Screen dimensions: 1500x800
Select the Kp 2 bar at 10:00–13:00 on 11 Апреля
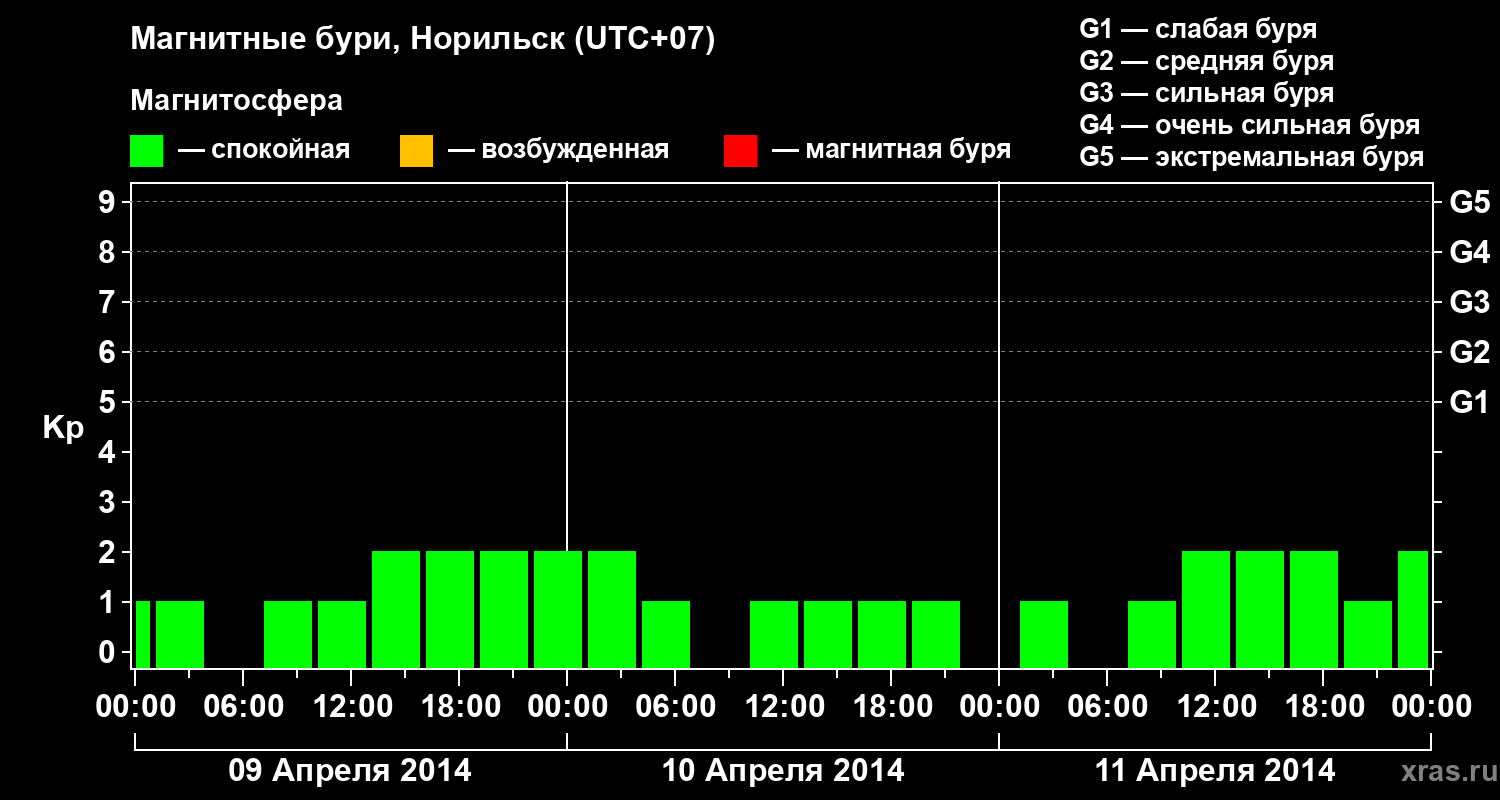pos(1206,609)
